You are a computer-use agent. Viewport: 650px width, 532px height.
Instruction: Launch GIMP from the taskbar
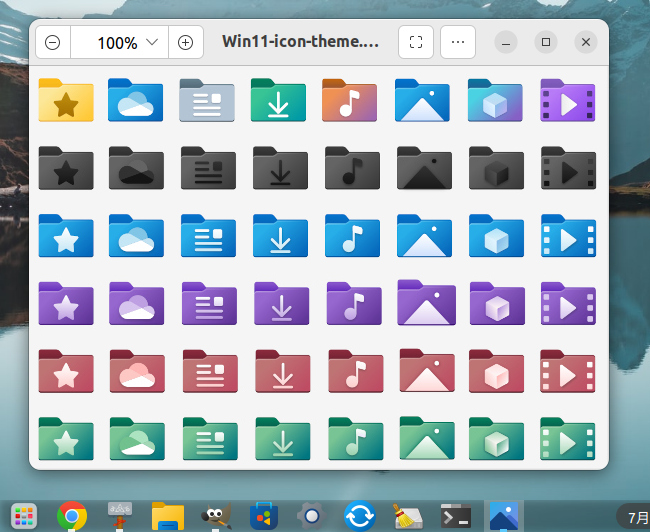(x=215, y=516)
